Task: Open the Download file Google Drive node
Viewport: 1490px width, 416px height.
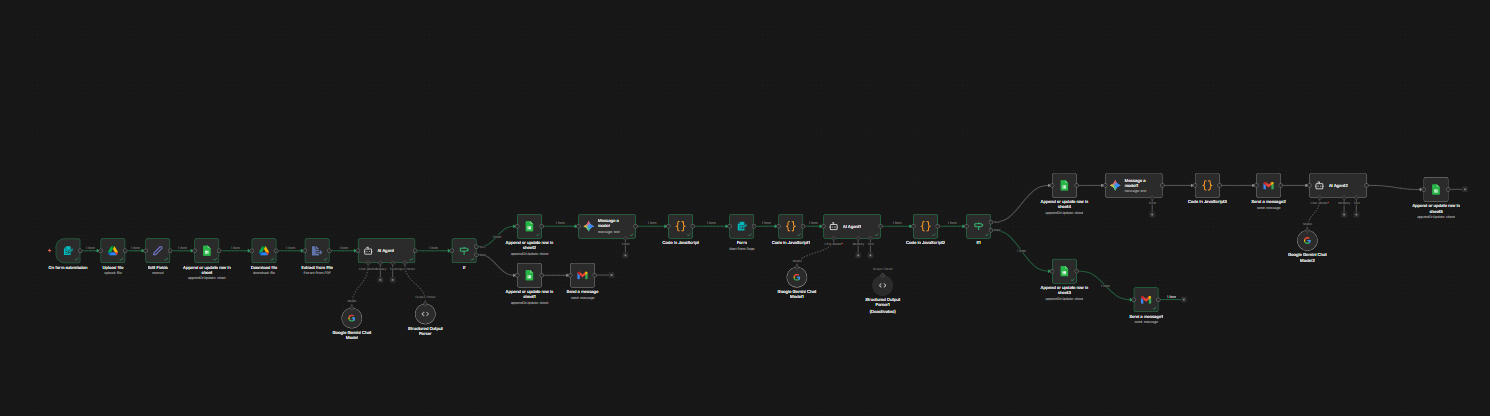Action: click(264, 250)
